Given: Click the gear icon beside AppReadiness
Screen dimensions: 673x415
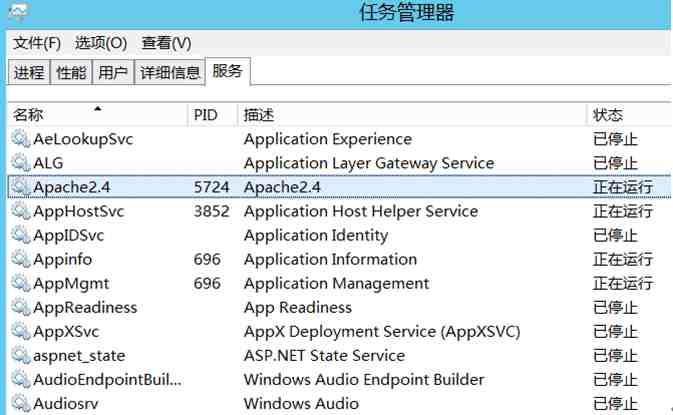Looking at the screenshot, I should (20, 307).
